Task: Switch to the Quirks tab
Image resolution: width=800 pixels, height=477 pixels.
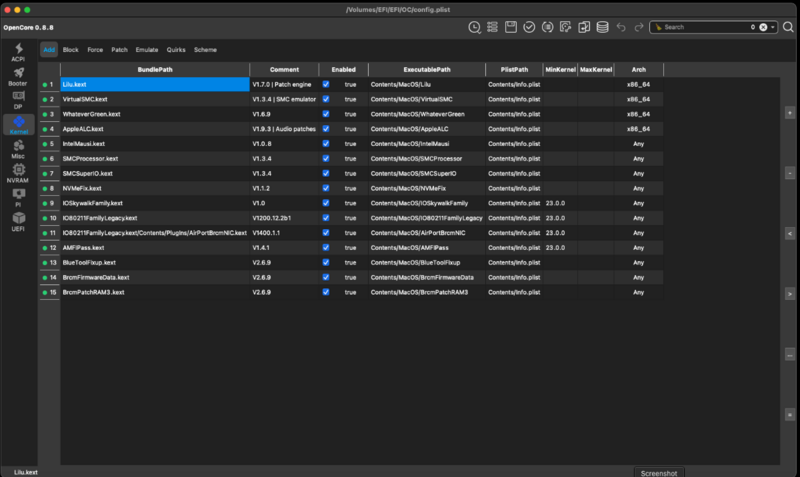Action: pos(176,49)
